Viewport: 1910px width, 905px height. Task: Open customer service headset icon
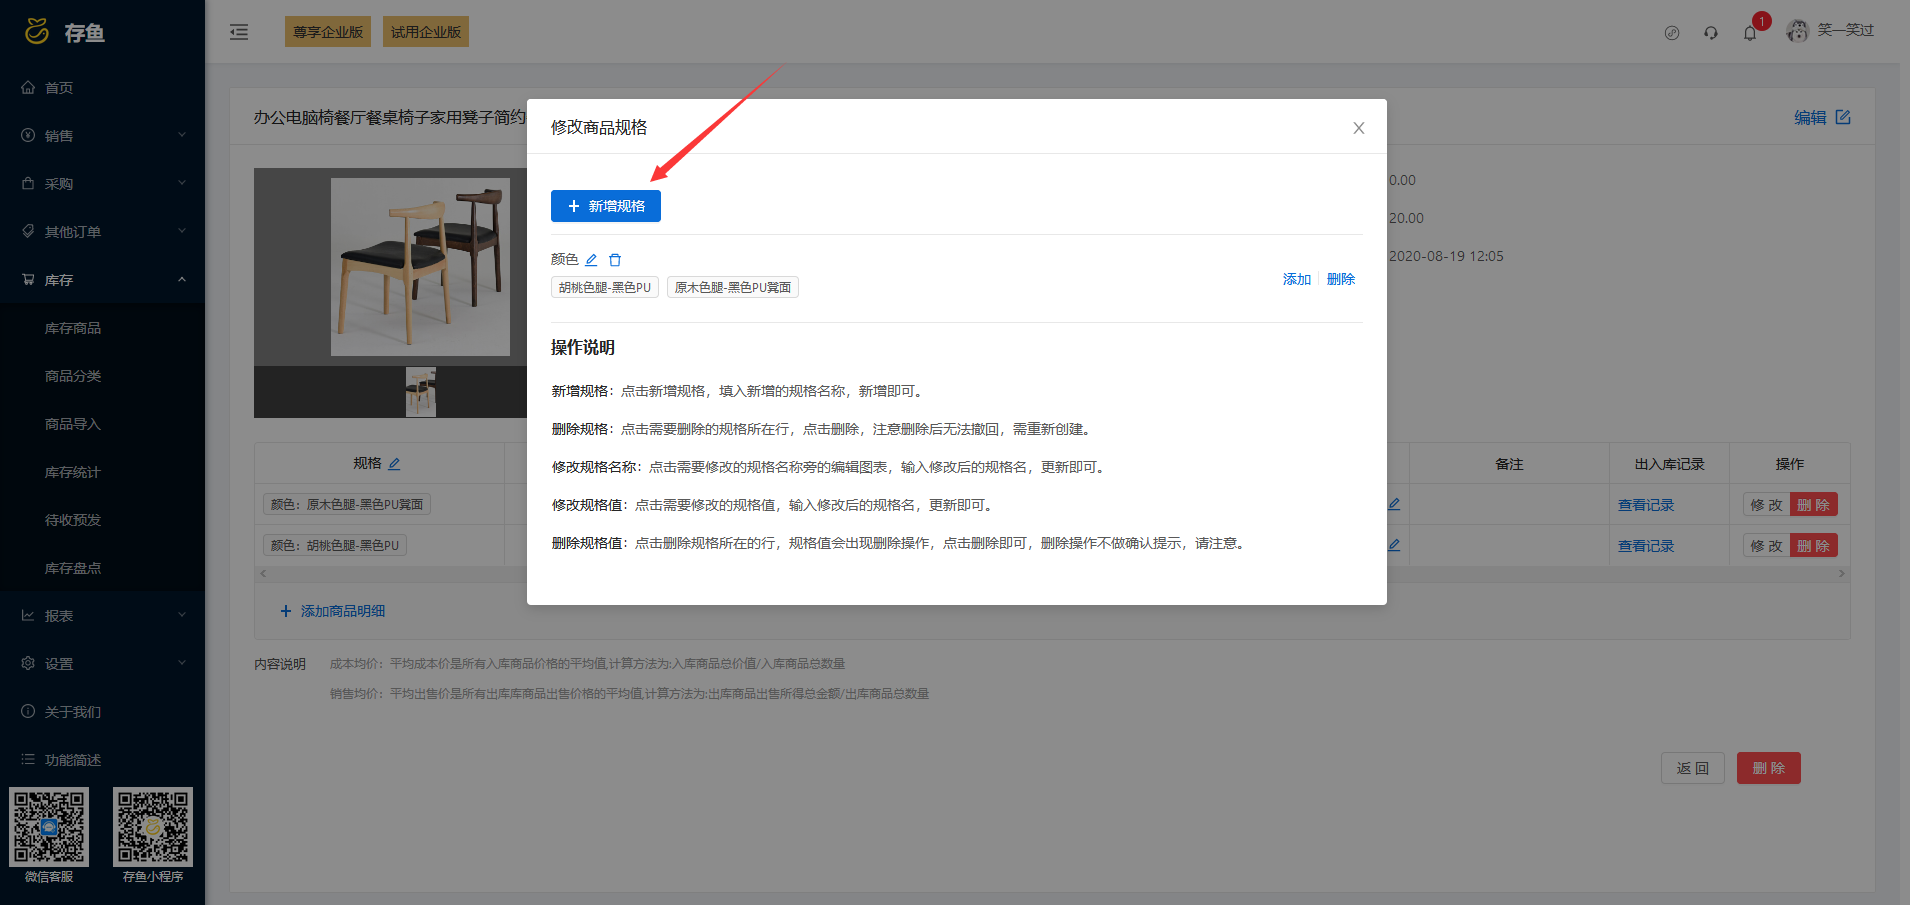(1711, 33)
